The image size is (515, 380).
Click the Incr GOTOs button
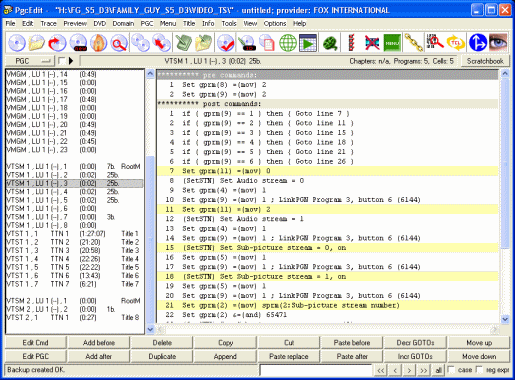[x=415, y=356]
